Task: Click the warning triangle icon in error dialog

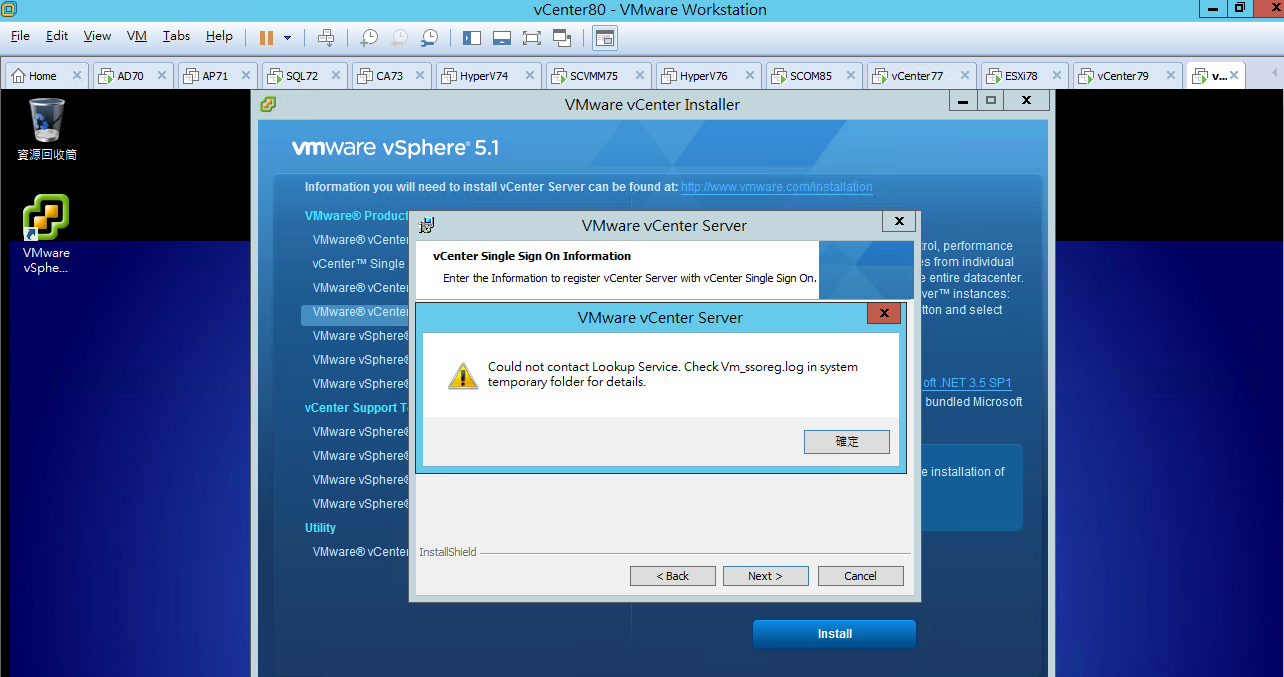Action: (462, 375)
